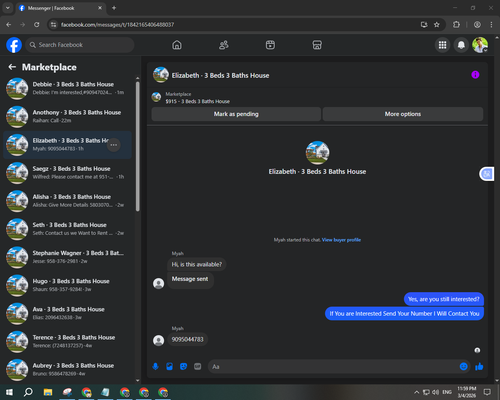Open Seth - 3 Beds 3 Baths conversation

68,229
